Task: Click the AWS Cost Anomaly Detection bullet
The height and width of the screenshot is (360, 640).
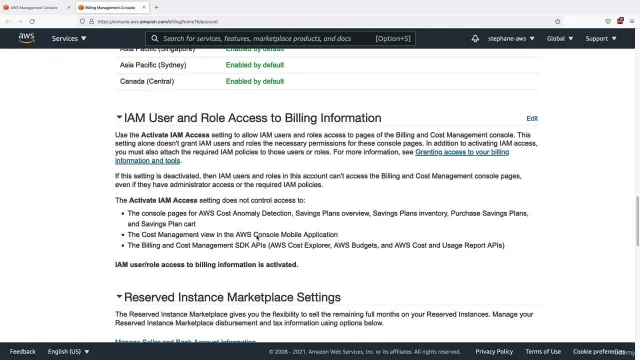Action: (x=328, y=218)
